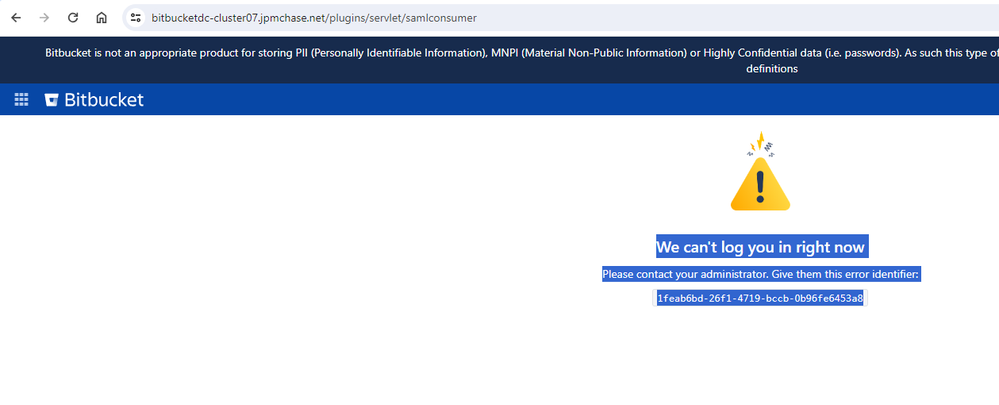Screen dimensions: 999x405
Task: Select the error identifier code 1feab6bd
Action: tap(760, 298)
